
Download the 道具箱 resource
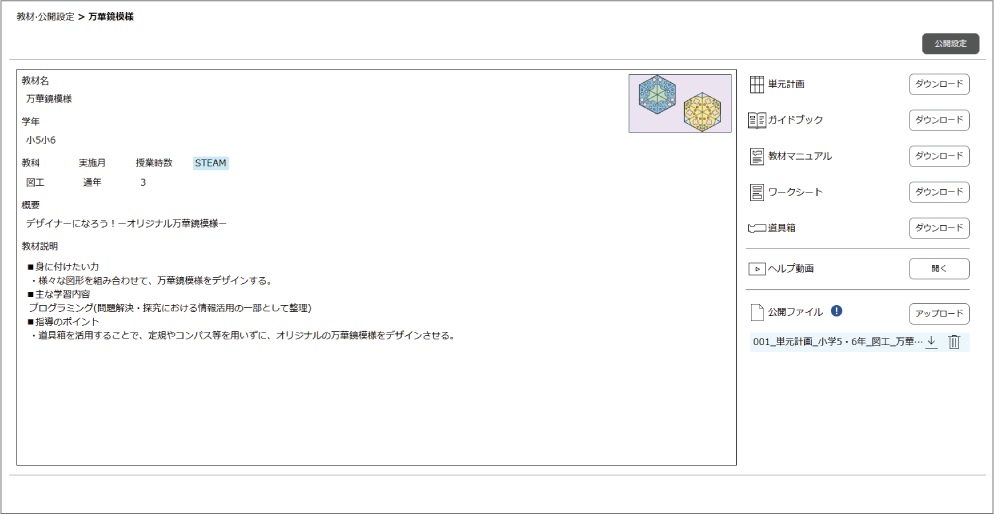click(939, 228)
